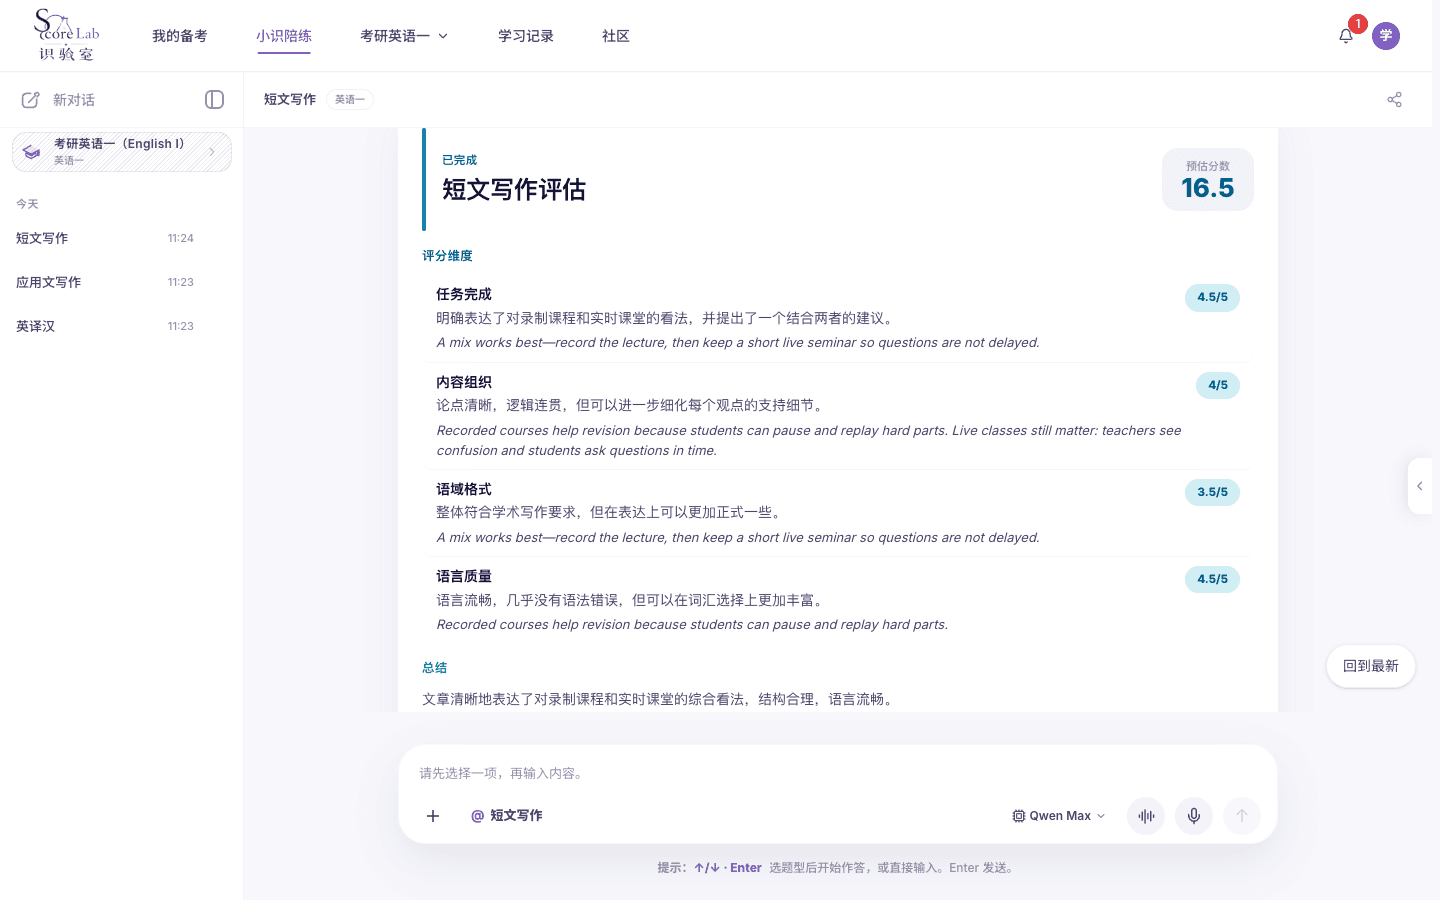Open the Qwen Max model dropdown
This screenshot has width=1440, height=900.
(1059, 816)
